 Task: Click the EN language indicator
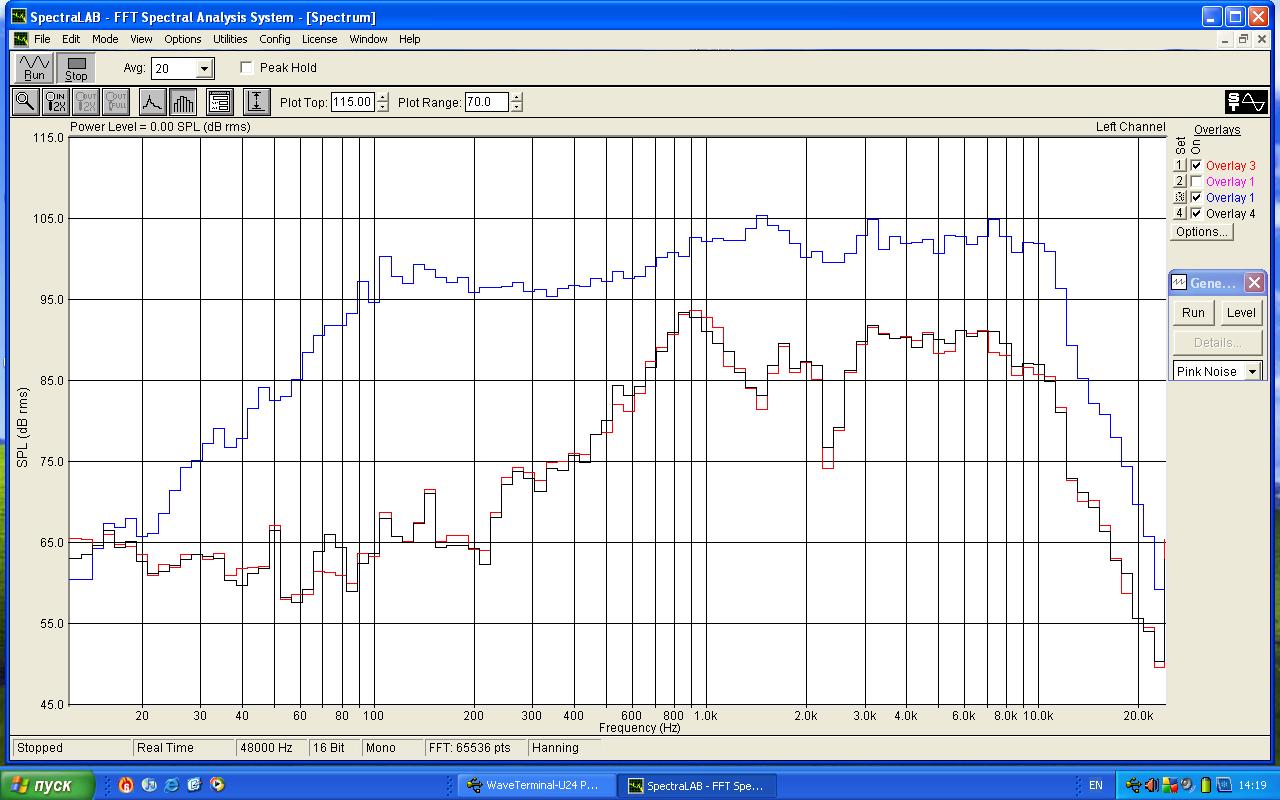[1096, 785]
